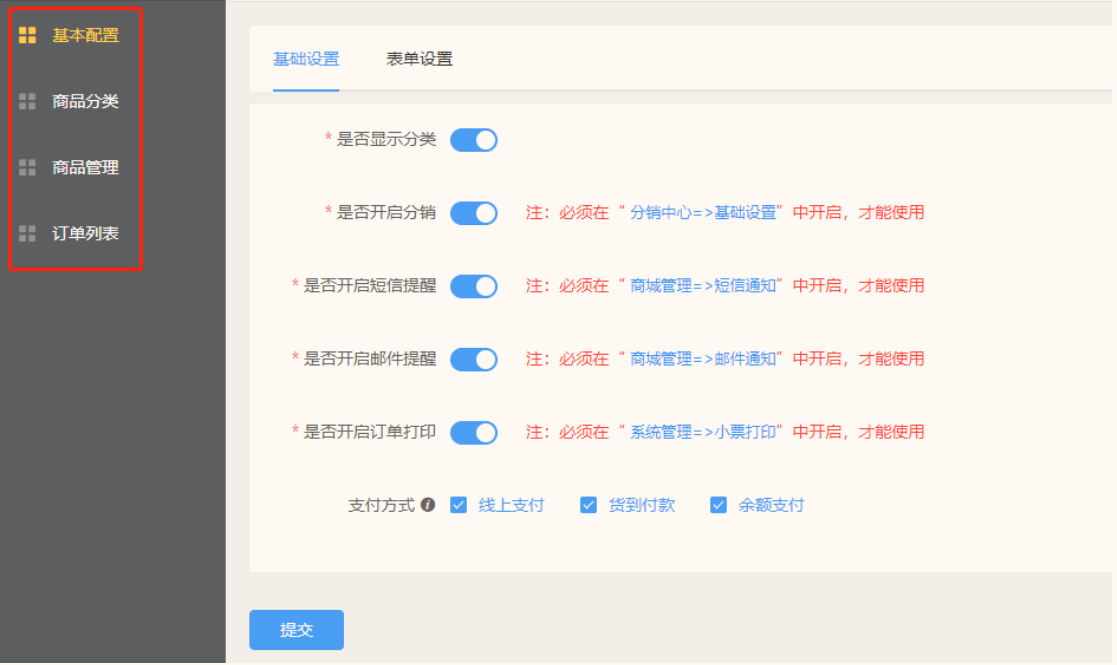Click the 商品管理 grid icon
This screenshot has height=665, width=1117.
[x=28, y=168]
